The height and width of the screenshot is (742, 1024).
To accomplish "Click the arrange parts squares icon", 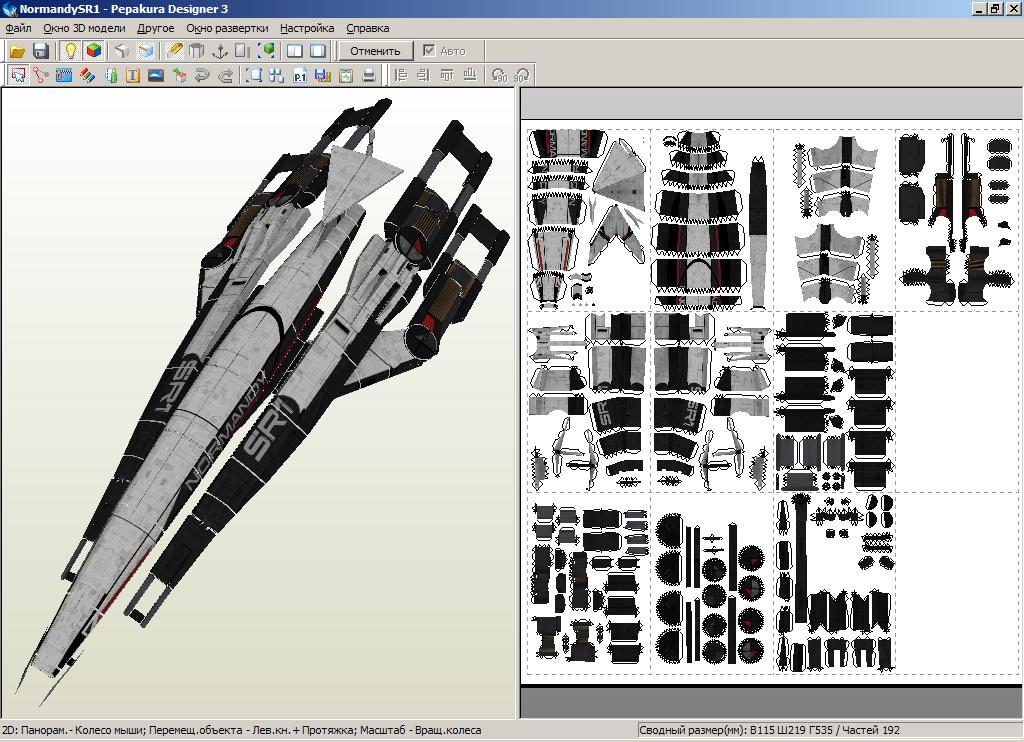I will pos(276,75).
